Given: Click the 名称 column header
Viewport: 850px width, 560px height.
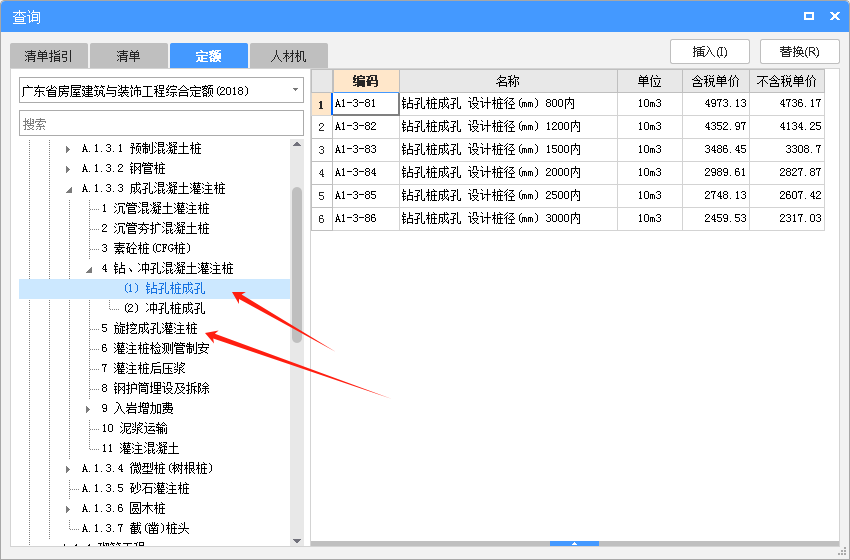Looking at the screenshot, I should click(508, 81).
